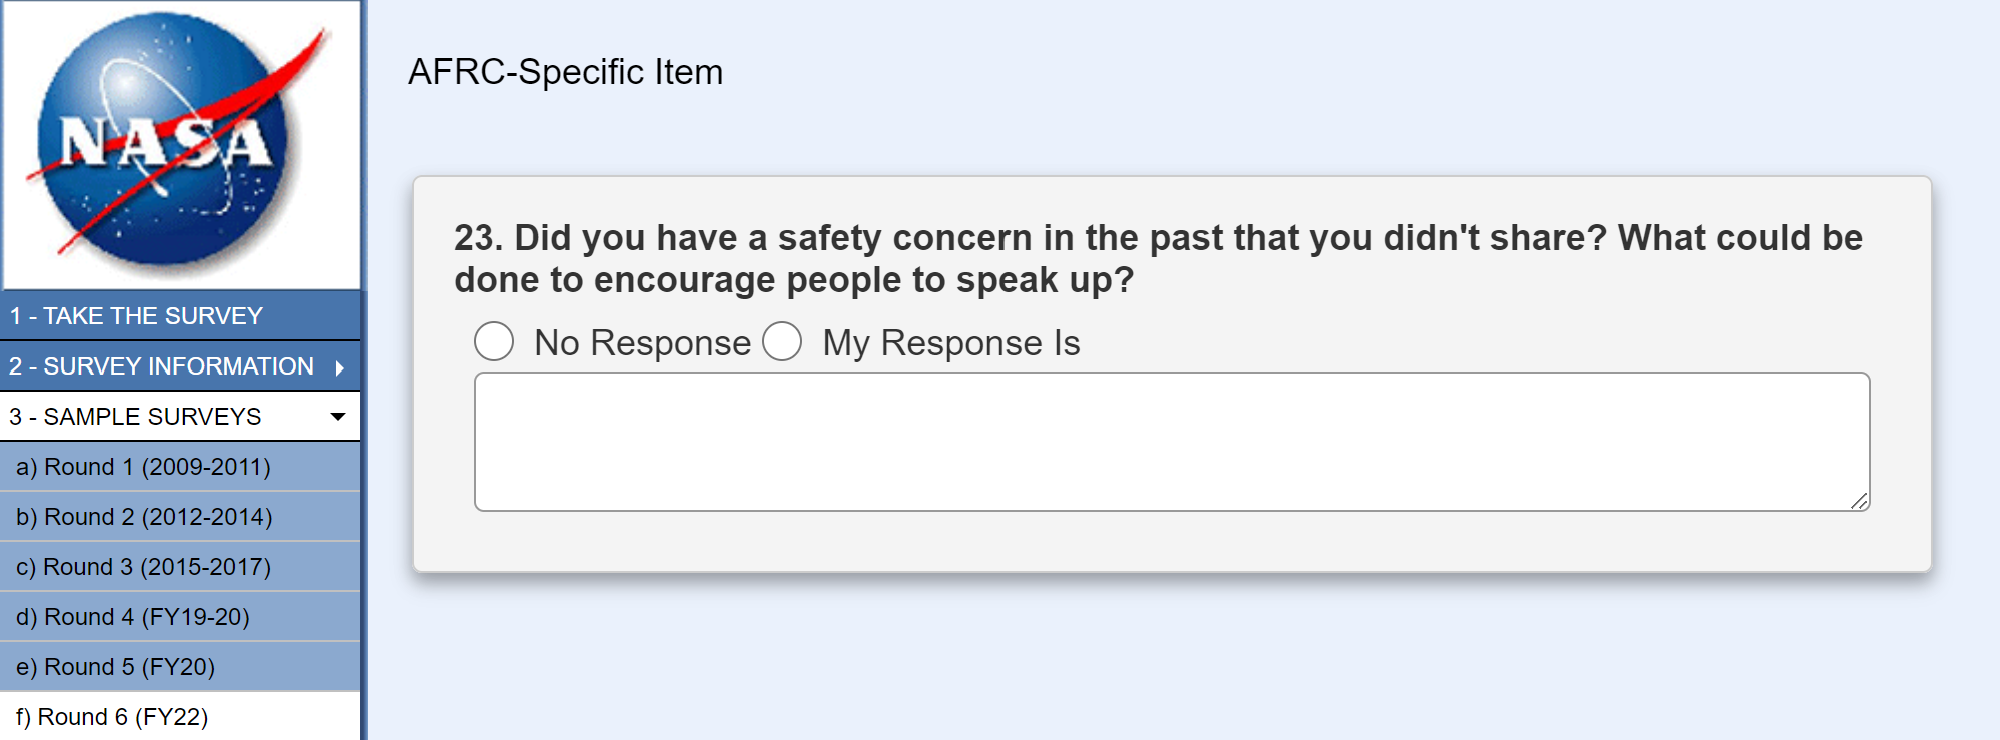The image size is (2000, 740).
Task: Click the "My Response Is" label text
Action: click(951, 343)
